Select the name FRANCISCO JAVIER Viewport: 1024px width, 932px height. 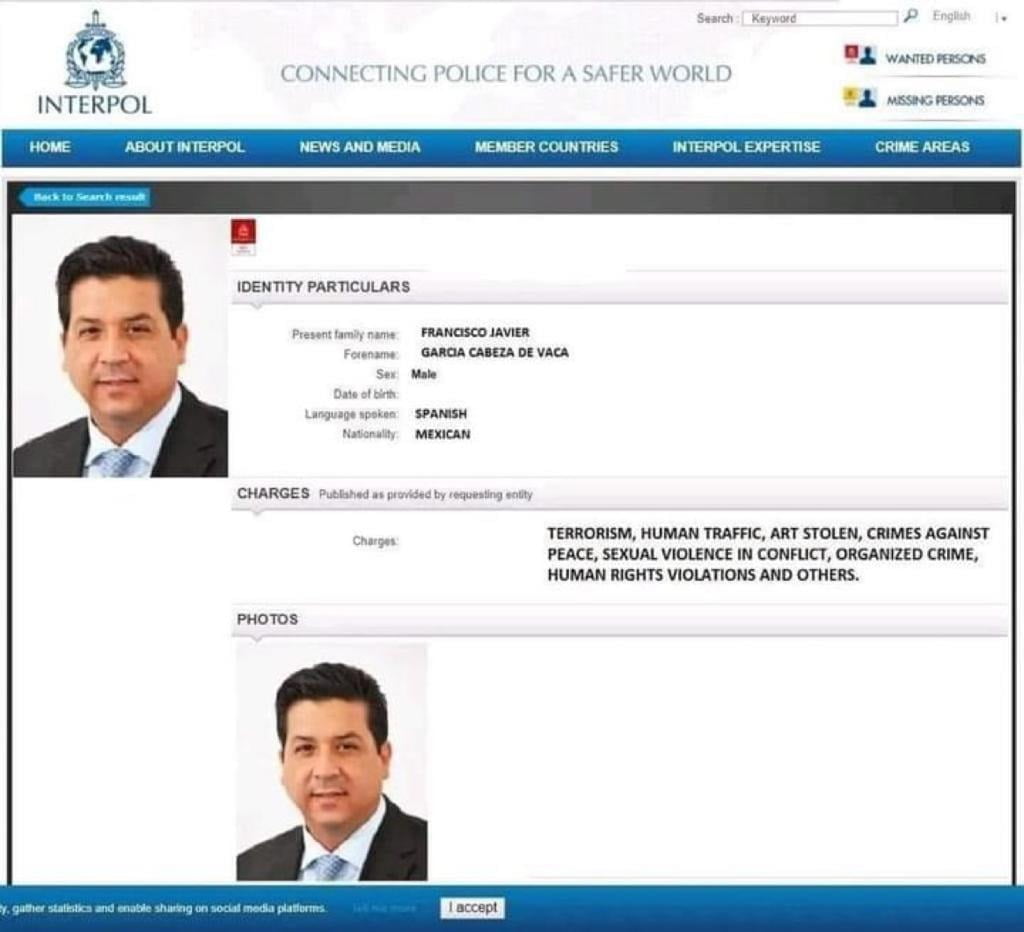click(475, 332)
